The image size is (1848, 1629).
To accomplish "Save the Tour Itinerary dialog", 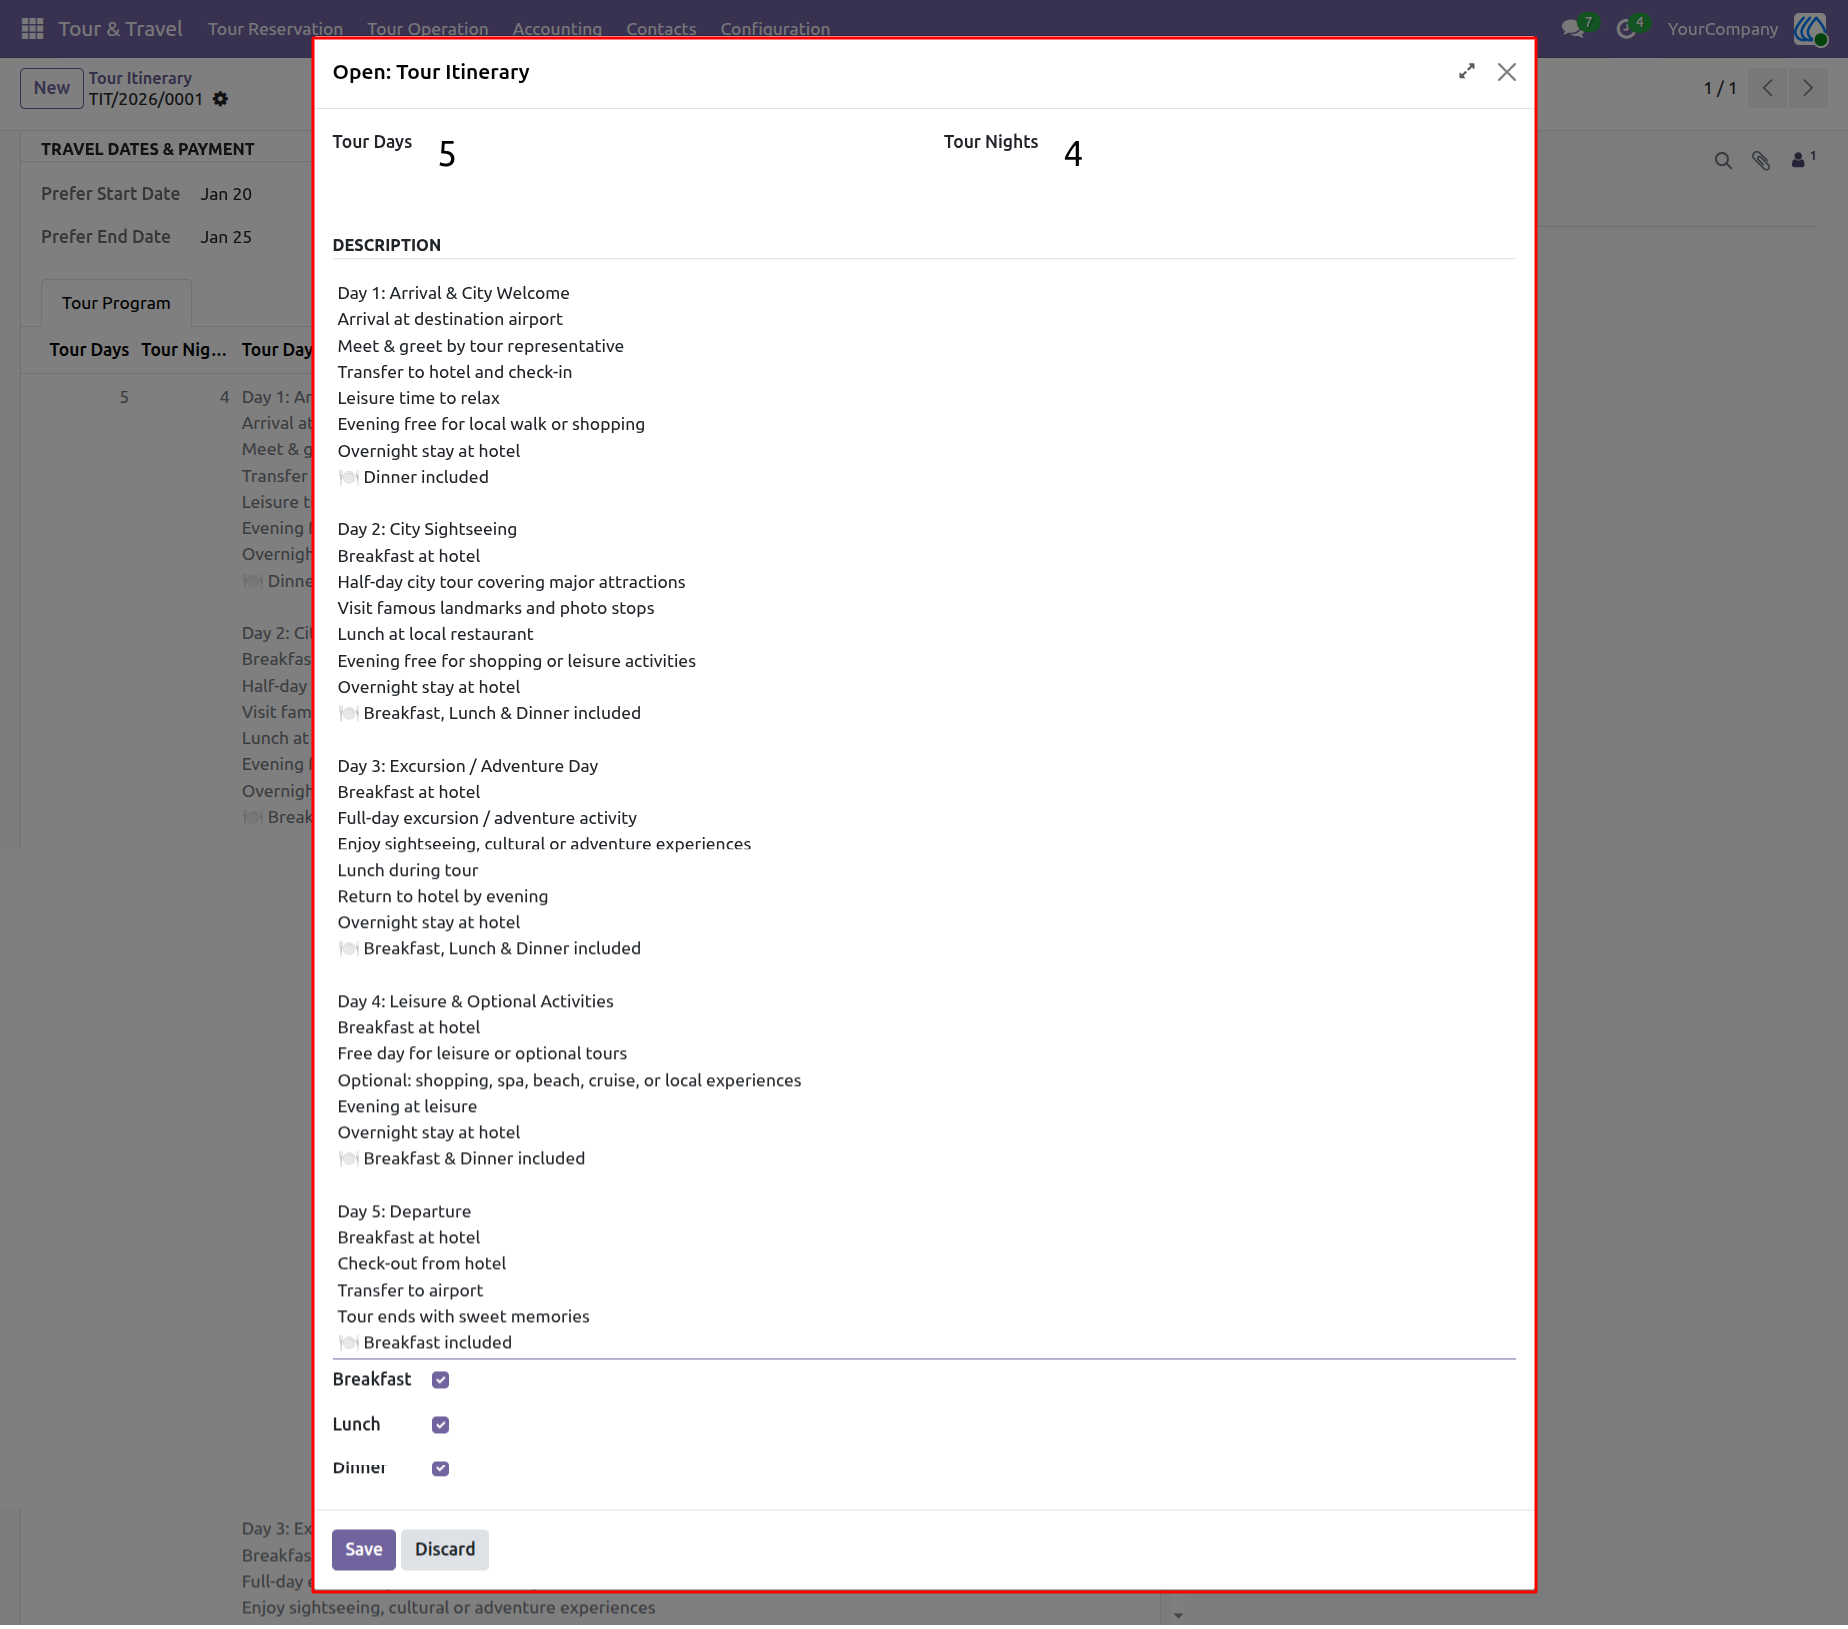I will [x=364, y=1550].
